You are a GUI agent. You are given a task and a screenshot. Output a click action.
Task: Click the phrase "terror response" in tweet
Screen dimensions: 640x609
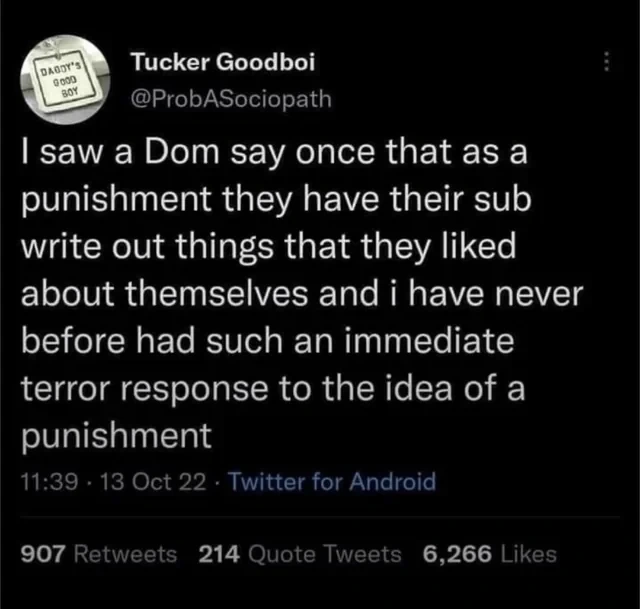click(x=148, y=389)
